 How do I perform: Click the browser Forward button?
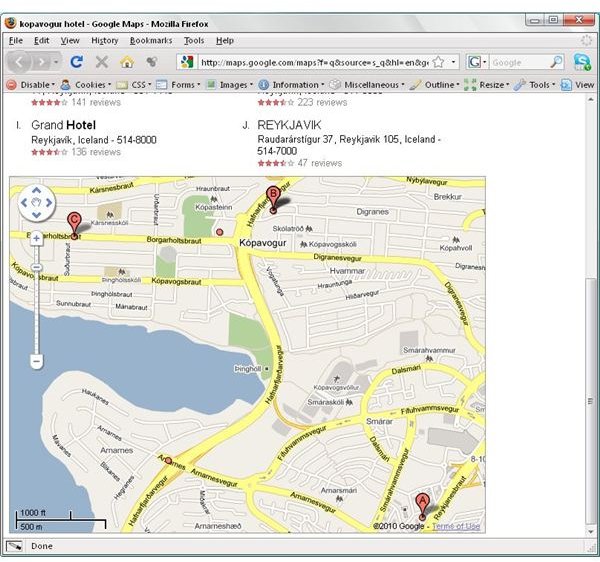pos(41,62)
